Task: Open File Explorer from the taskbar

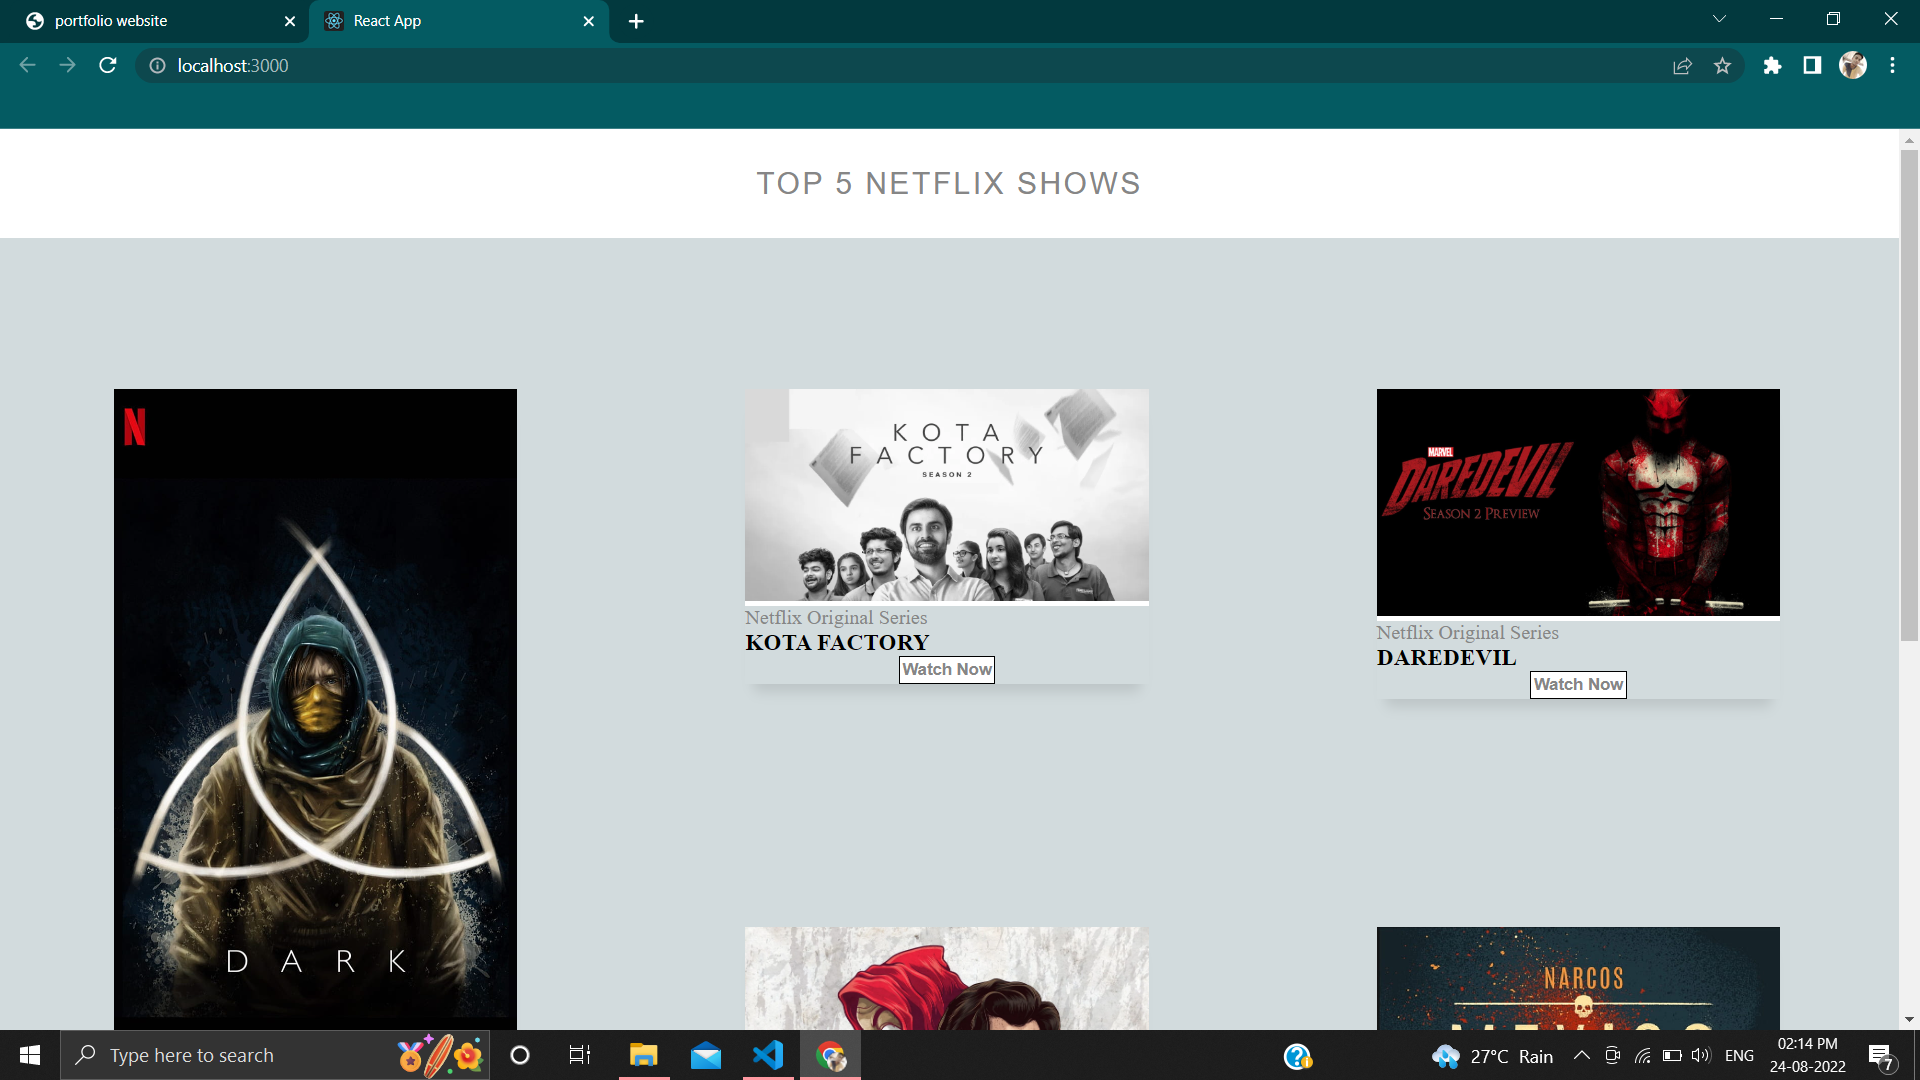Action: [643, 1055]
